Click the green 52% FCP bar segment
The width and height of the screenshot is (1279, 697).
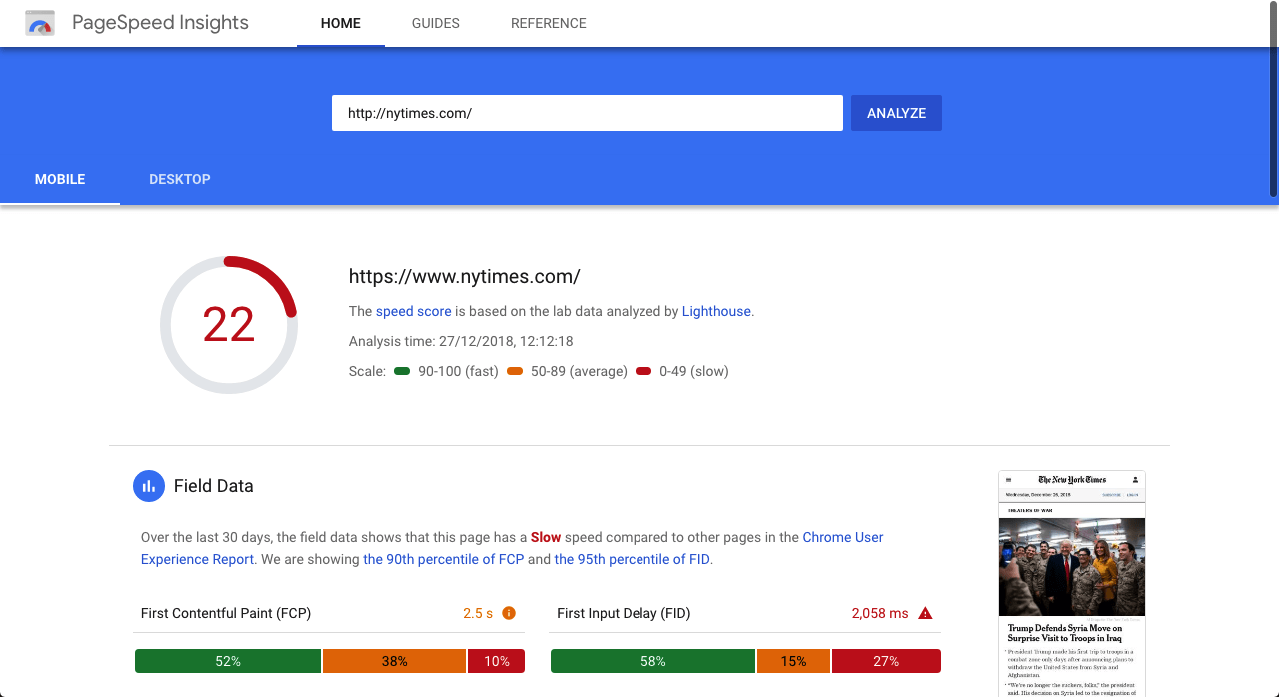click(228, 661)
